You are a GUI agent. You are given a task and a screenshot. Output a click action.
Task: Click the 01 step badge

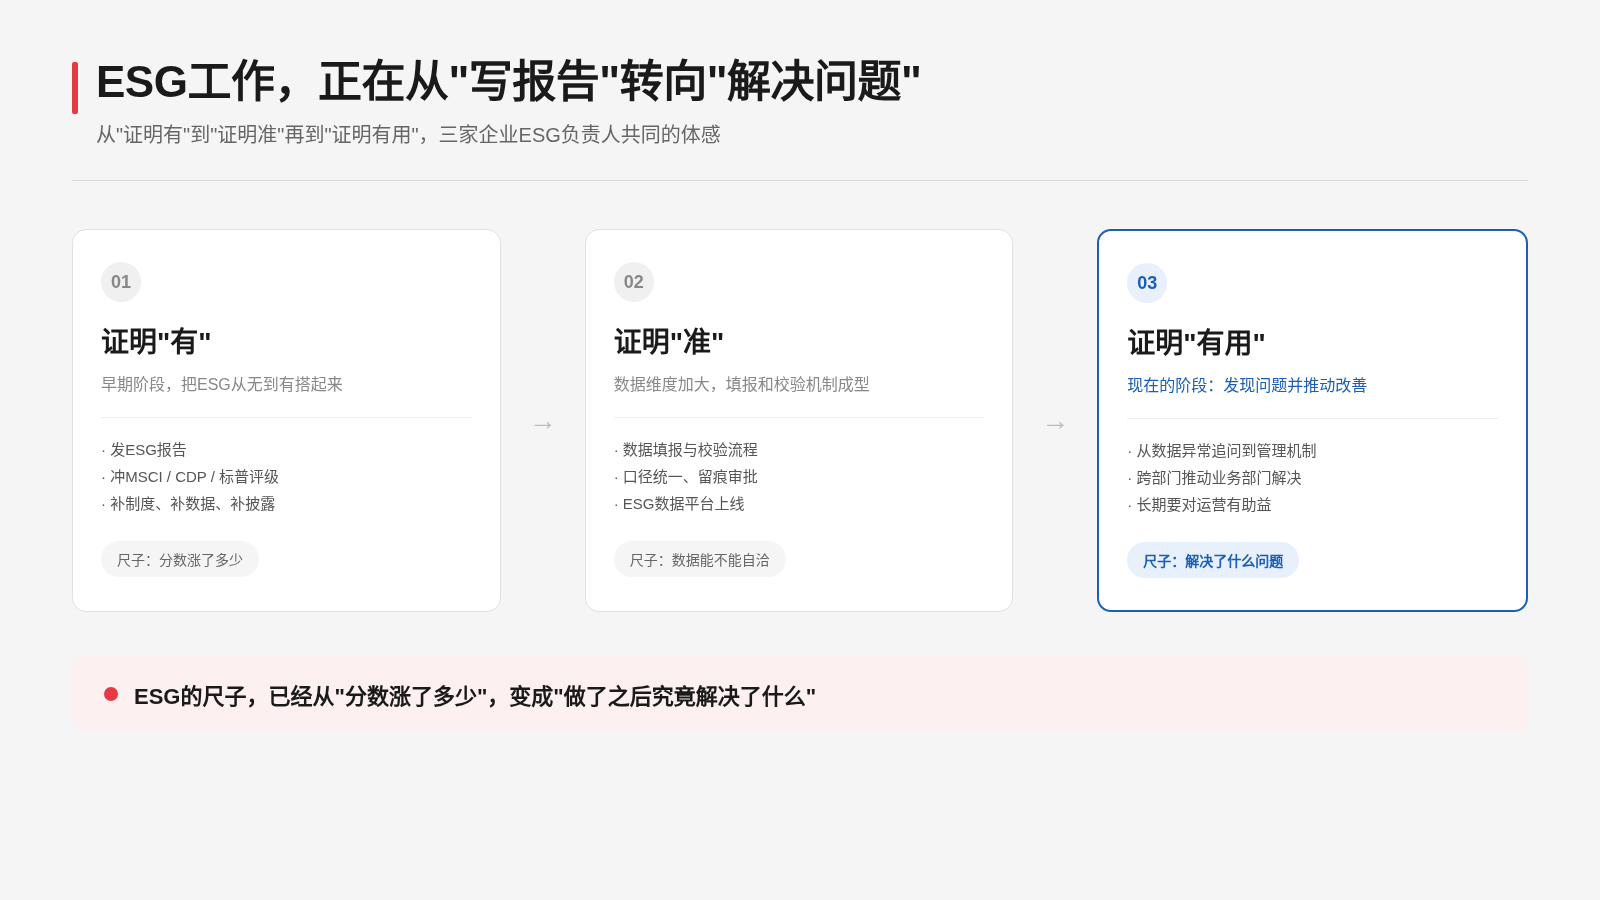pos(121,282)
